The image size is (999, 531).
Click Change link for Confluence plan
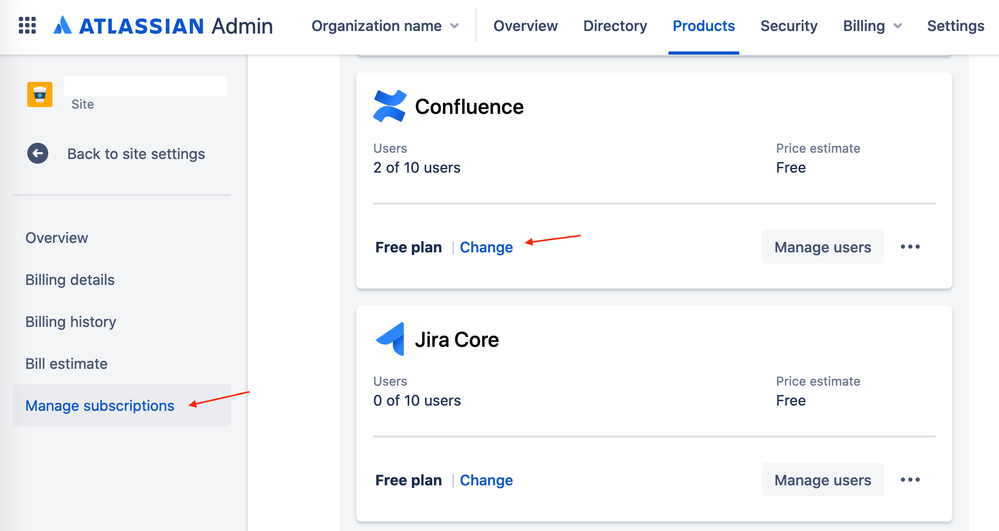click(486, 247)
